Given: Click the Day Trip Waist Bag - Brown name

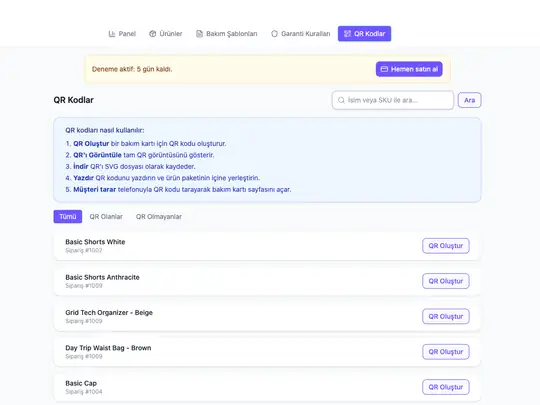Looking at the screenshot, I should [x=108, y=348].
